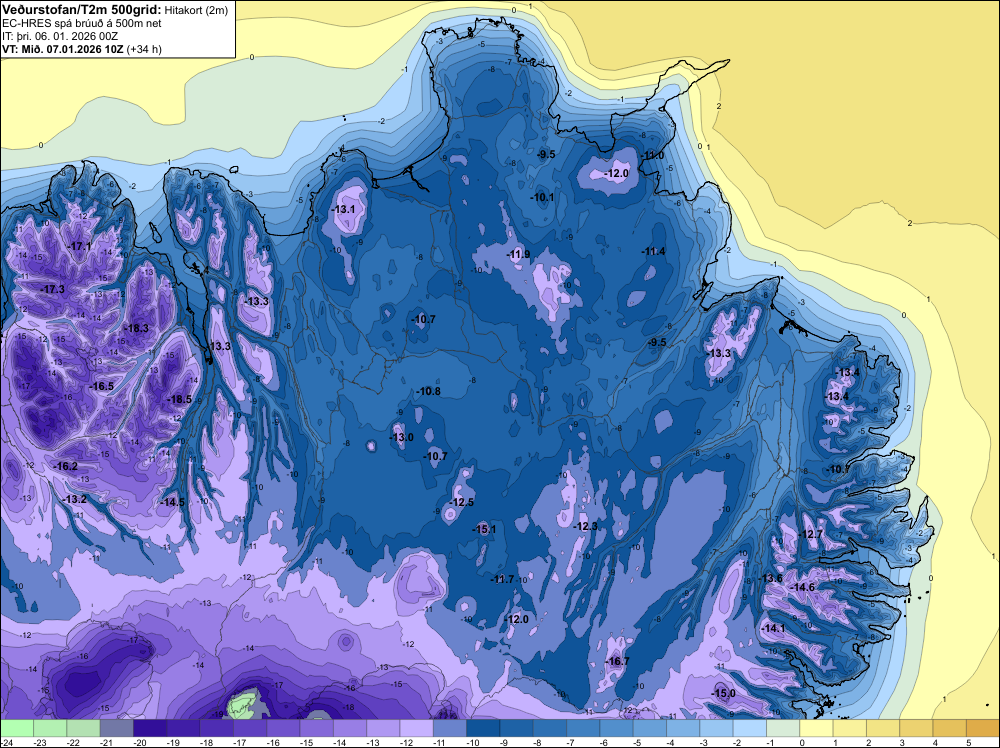Click the -15.0 temperature value
The width and height of the screenshot is (1000, 748).
point(724,693)
